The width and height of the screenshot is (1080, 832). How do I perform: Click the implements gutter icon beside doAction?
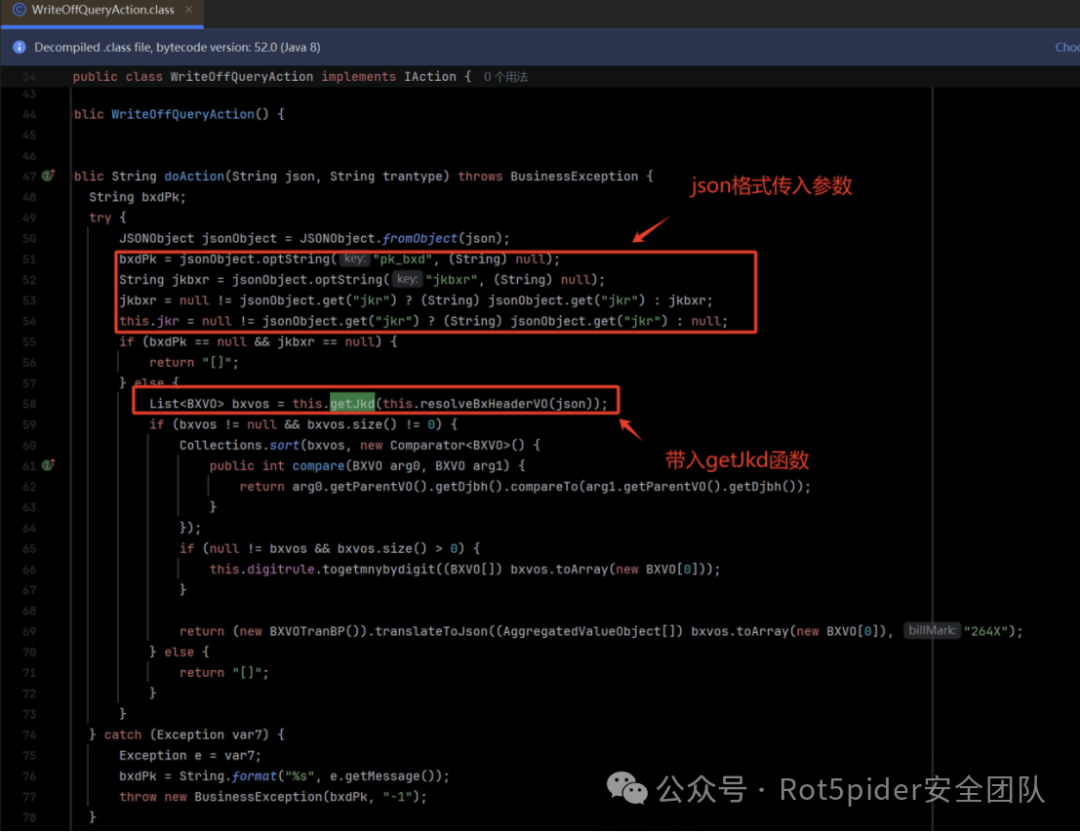[49, 176]
